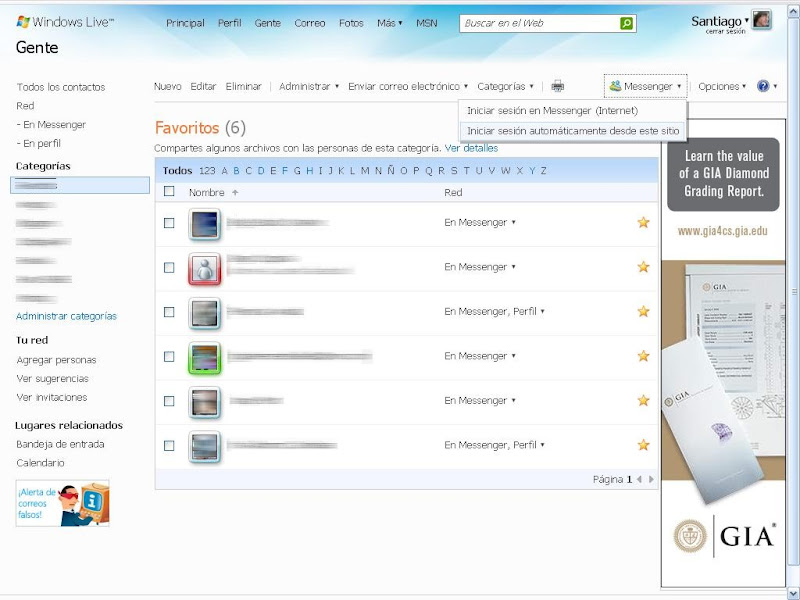Open the GIA Diamond Grading Report ad
Viewport: 800px width, 600px height.
point(723,352)
